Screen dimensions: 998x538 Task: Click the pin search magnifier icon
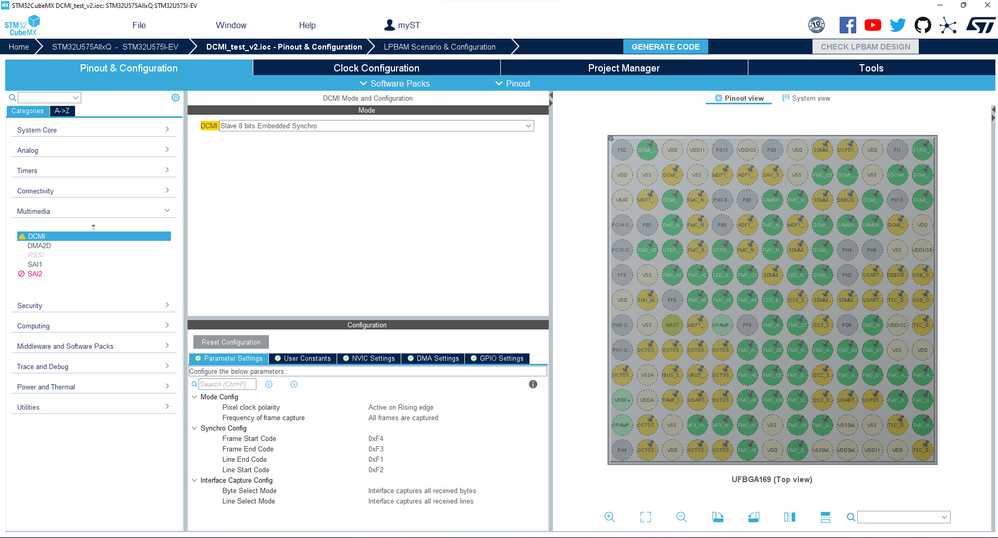tap(850, 517)
